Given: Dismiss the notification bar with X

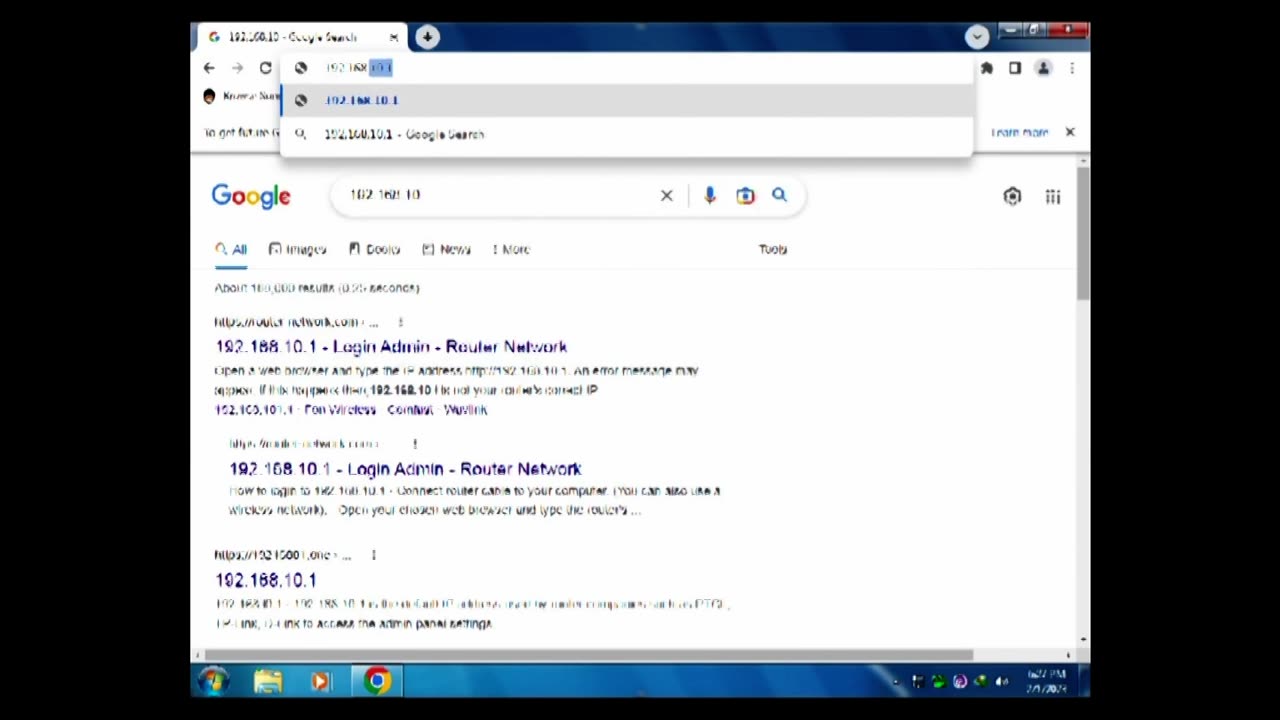Looking at the screenshot, I should point(1070,132).
